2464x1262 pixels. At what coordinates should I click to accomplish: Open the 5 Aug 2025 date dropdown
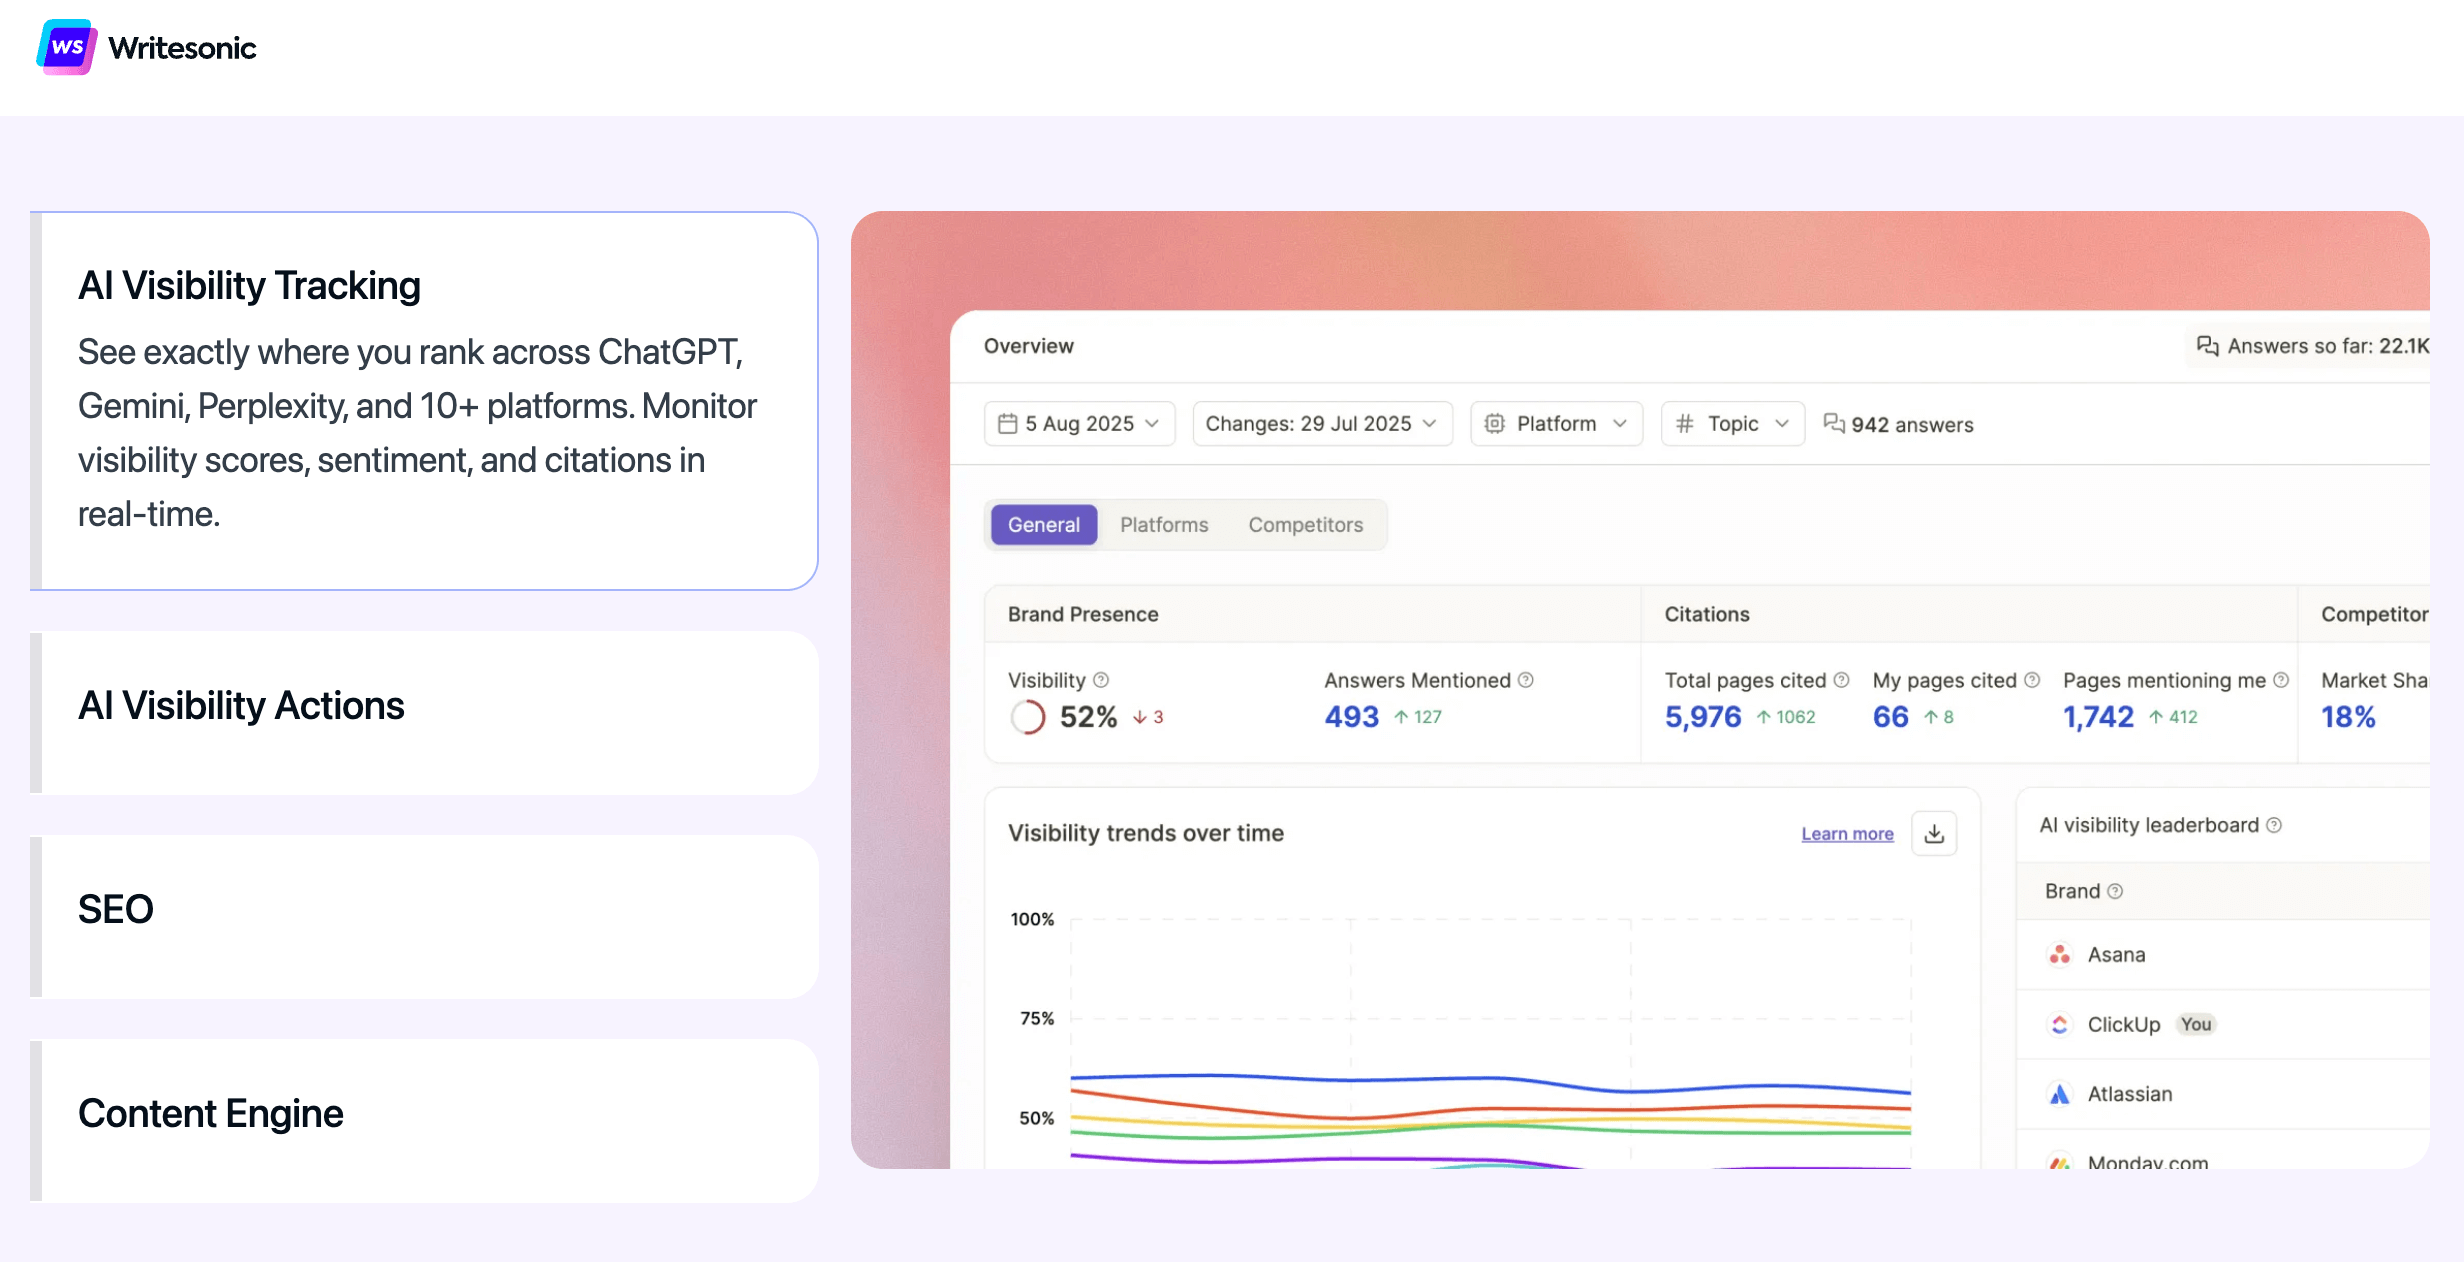click(1079, 424)
